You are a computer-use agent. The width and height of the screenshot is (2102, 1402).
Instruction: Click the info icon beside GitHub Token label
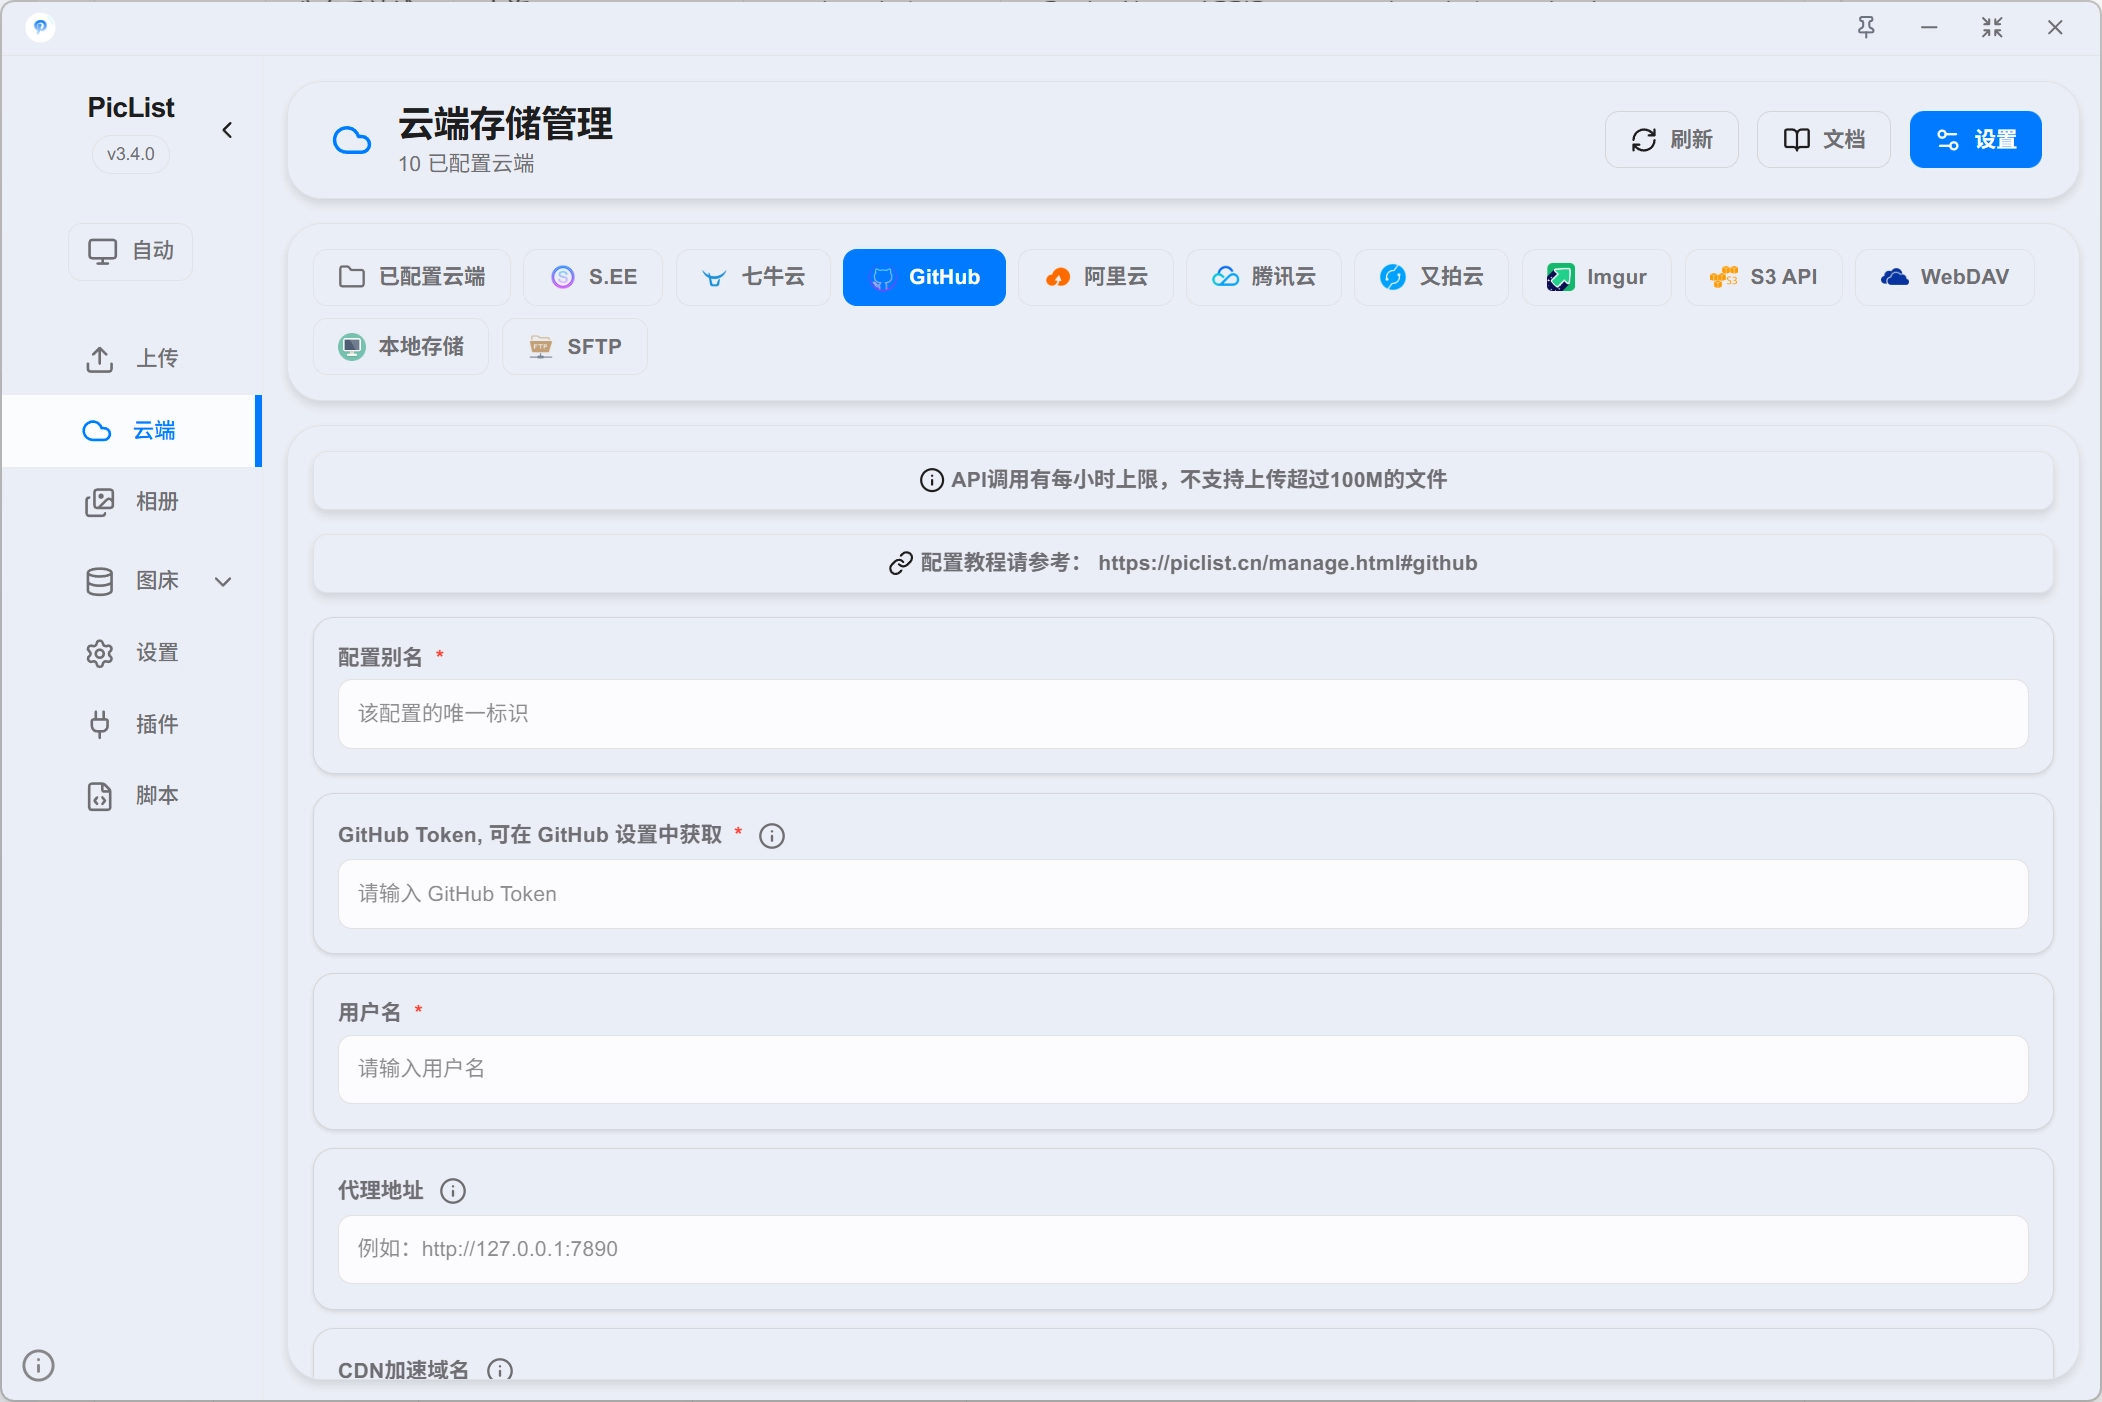(772, 836)
